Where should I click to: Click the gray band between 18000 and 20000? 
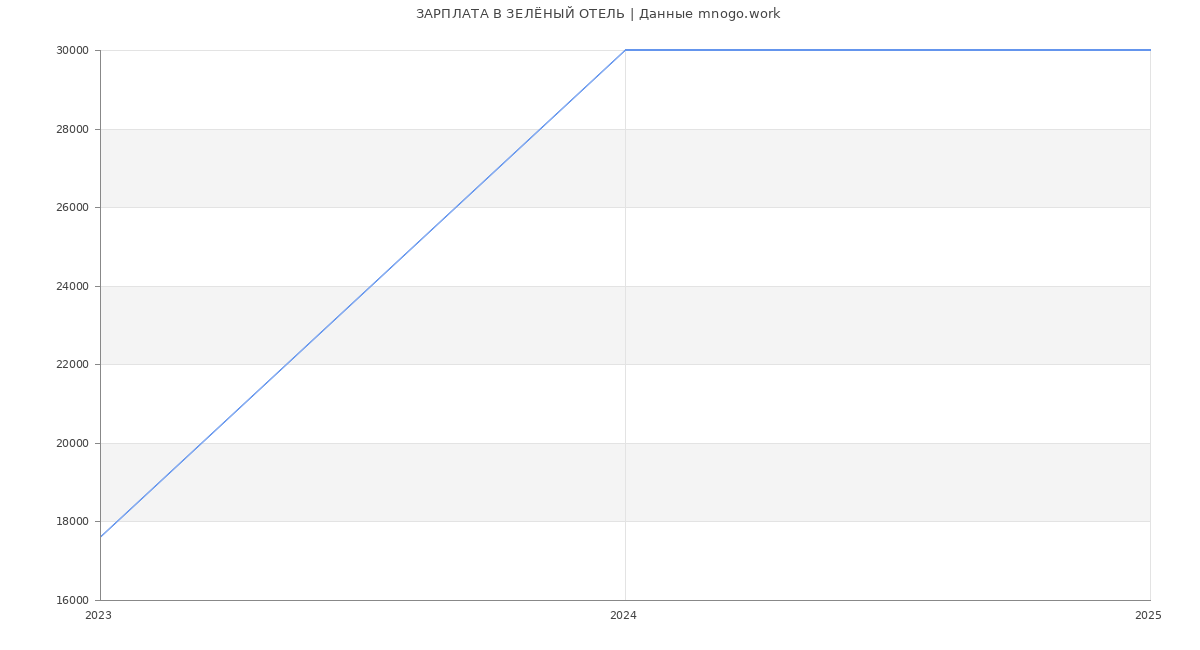point(800,482)
